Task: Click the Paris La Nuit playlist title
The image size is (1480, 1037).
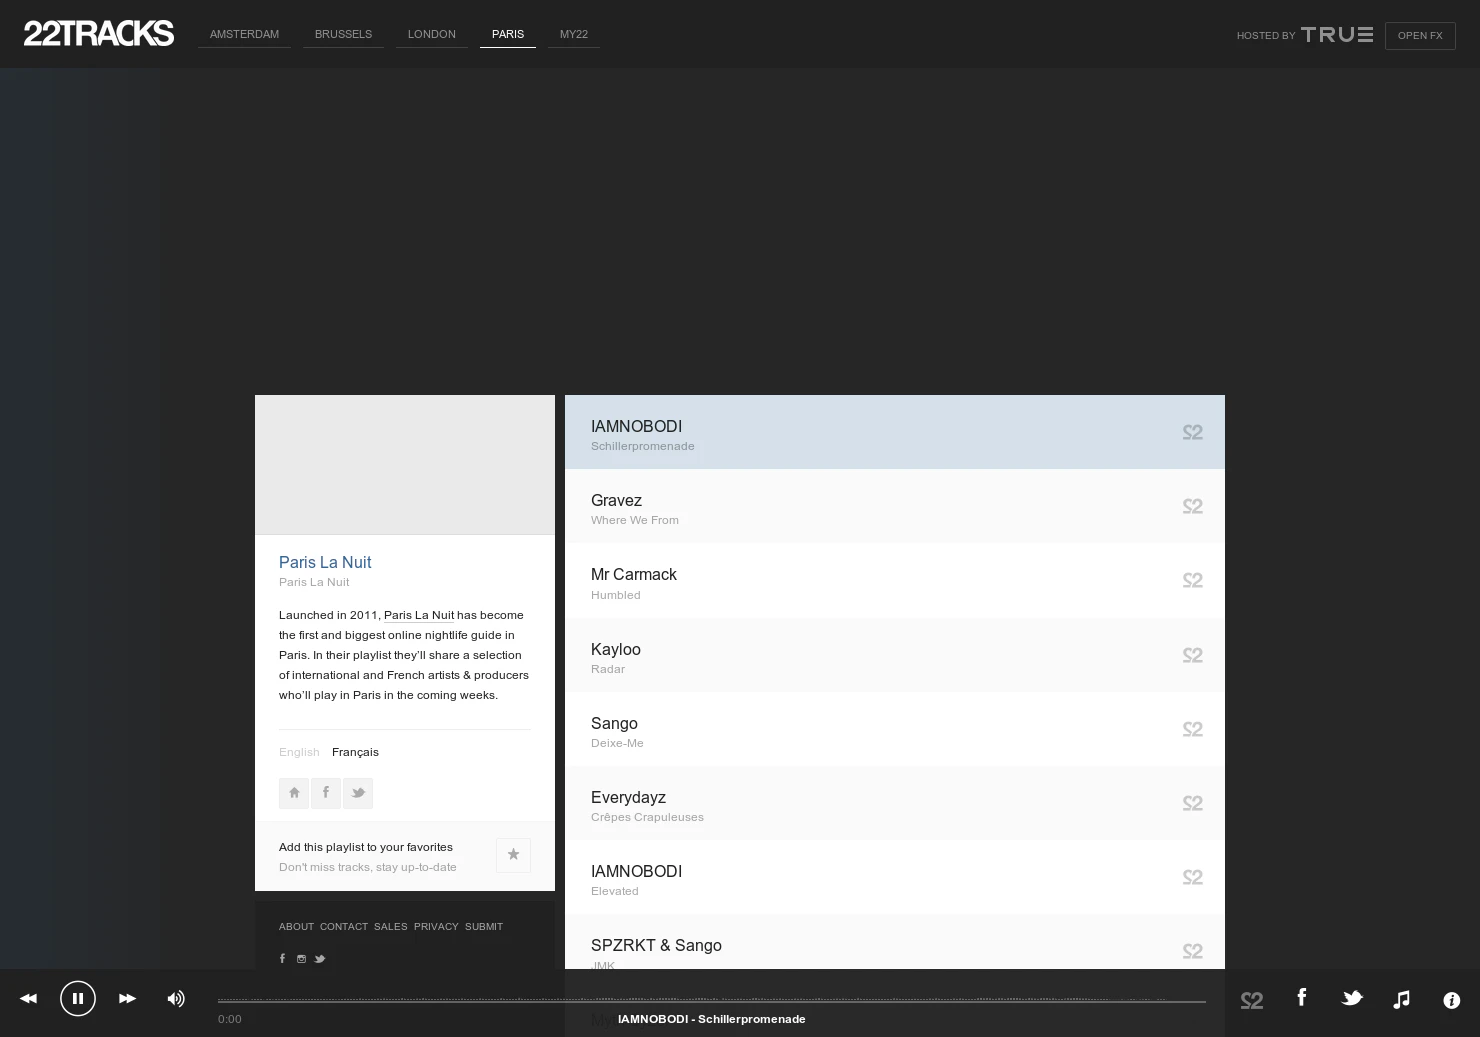Action: (x=325, y=562)
